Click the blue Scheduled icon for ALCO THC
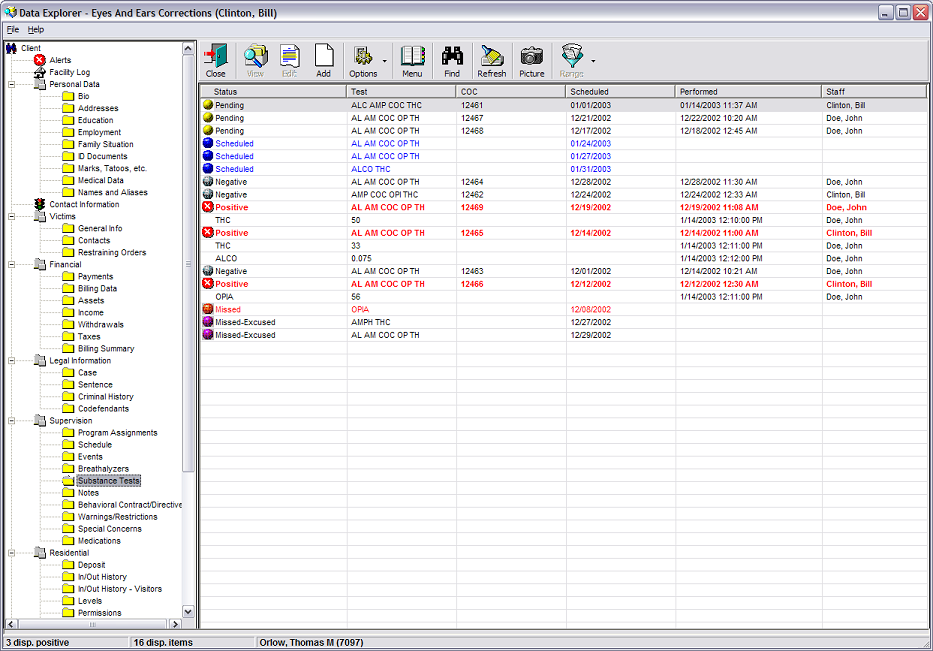This screenshot has width=933, height=651. [x=208, y=169]
